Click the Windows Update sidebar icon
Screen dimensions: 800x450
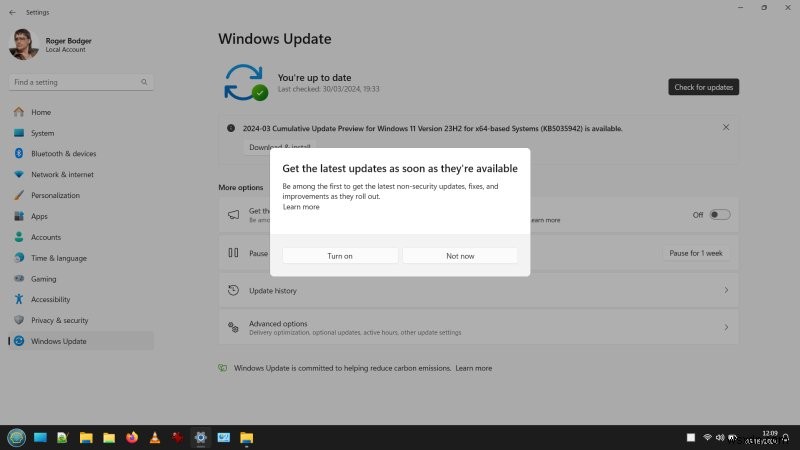point(19,341)
